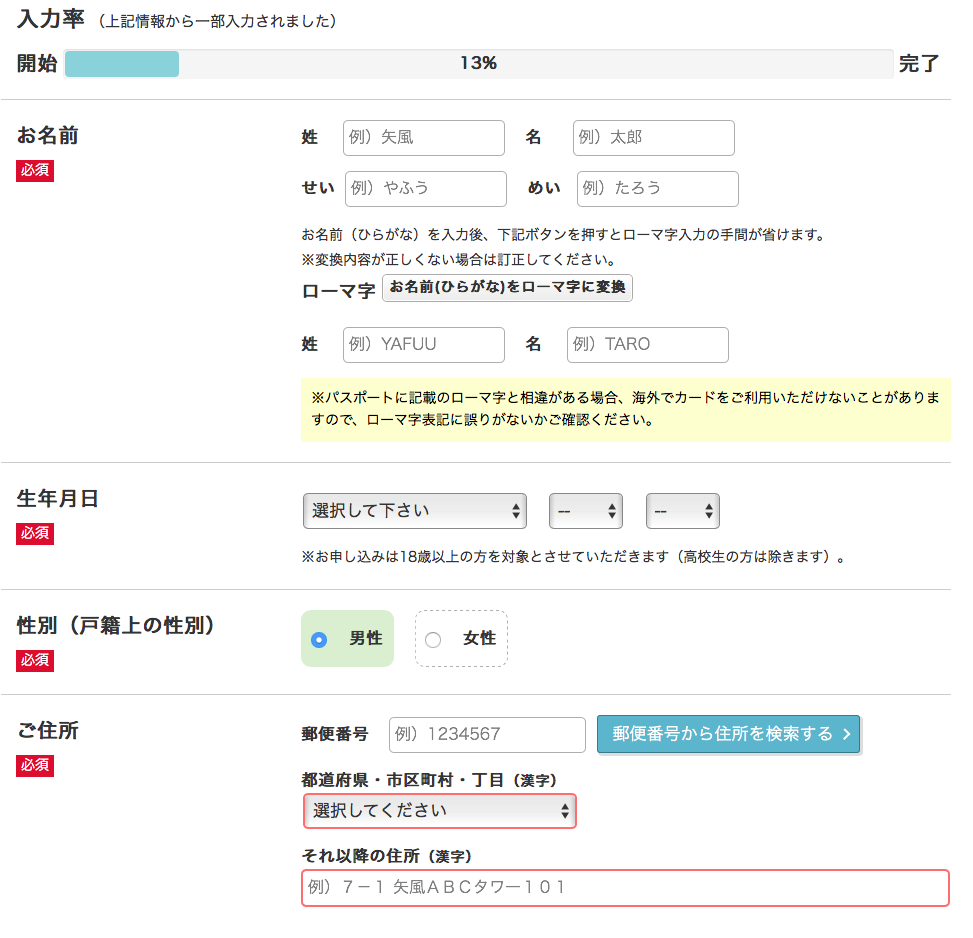Open the birth month dropdown
This screenshot has height=938, width=973.
pyautogui.click(x=585, y=511)
